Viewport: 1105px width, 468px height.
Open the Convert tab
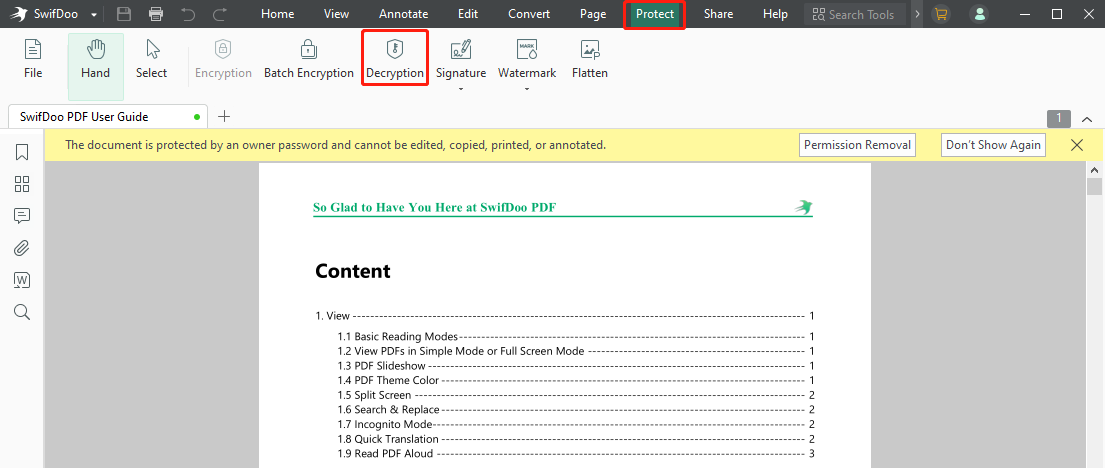coord(529,14)
